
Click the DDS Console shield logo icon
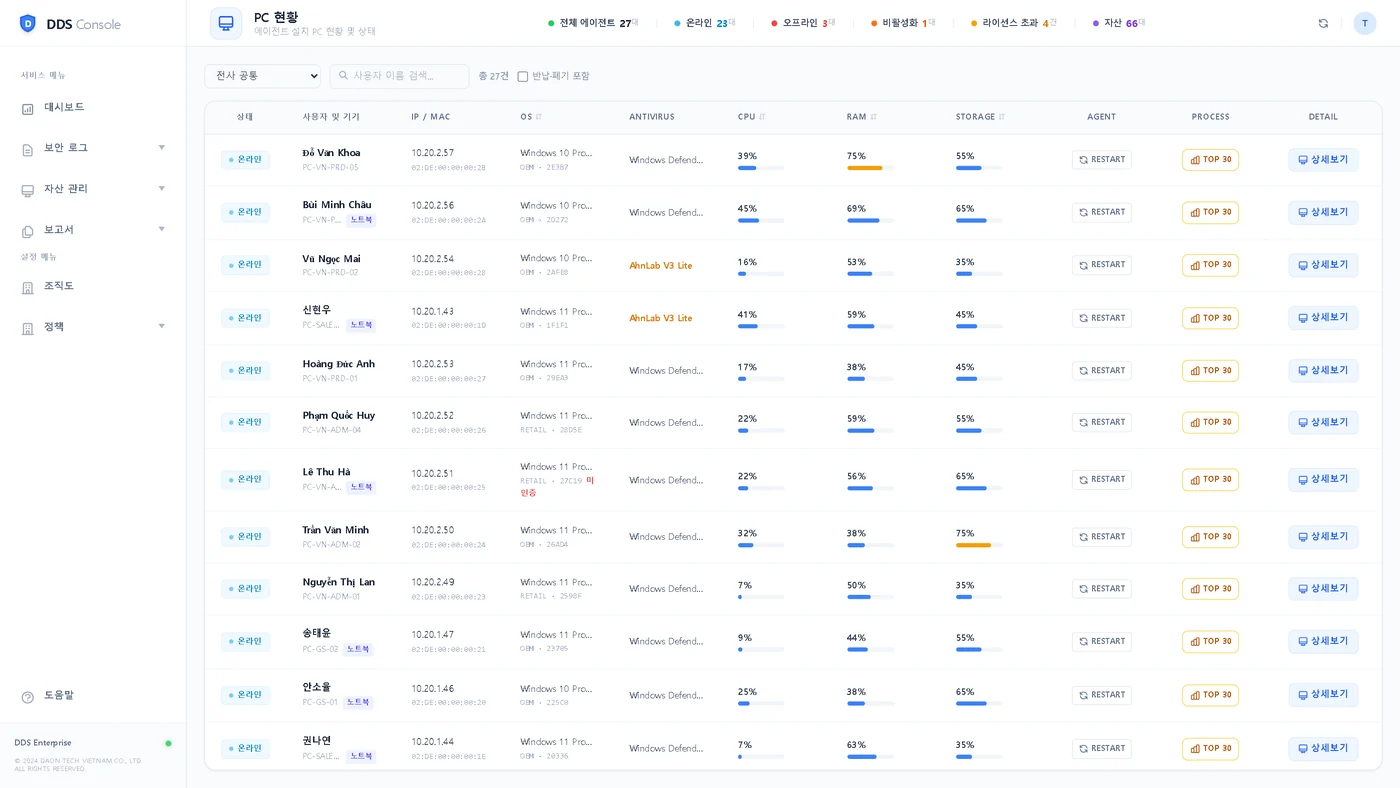[x=28, y=23]
